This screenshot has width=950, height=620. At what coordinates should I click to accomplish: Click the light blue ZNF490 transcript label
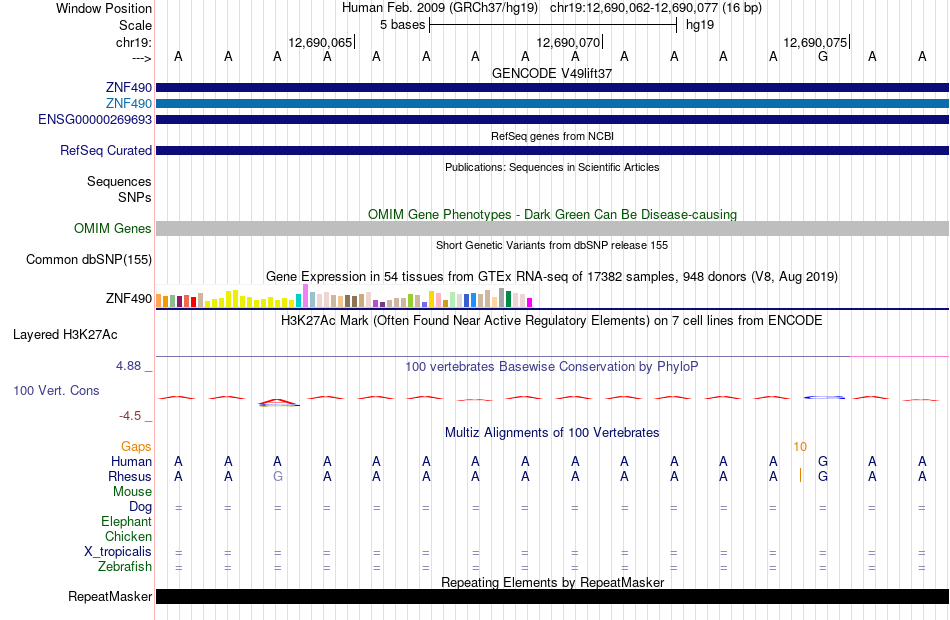click(128, 104)
